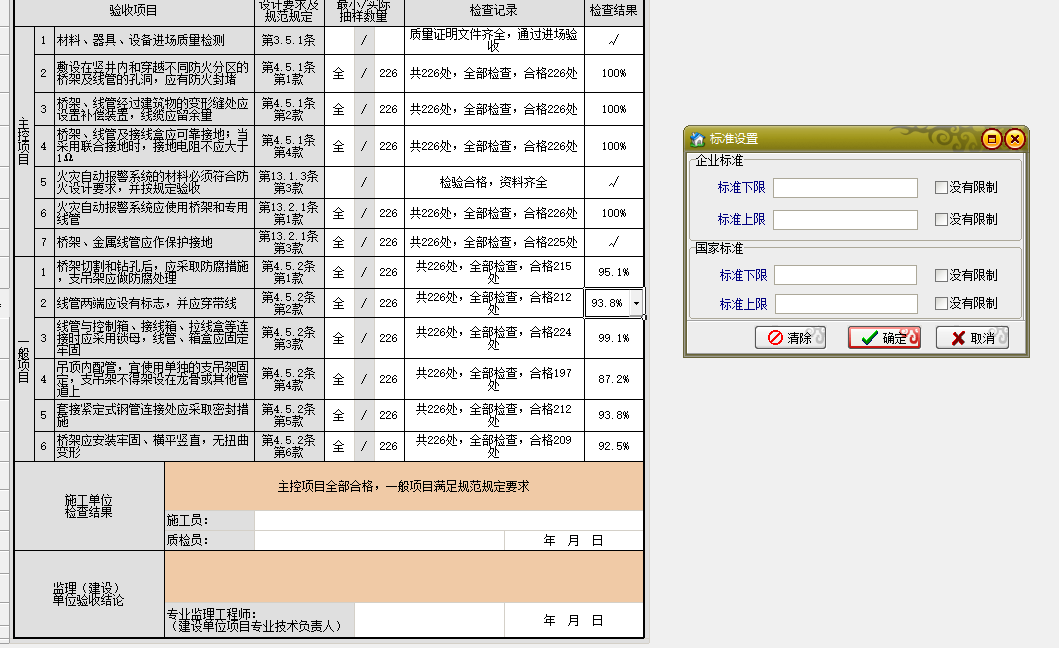Click the blue 标准下限 label under 企业标准

pyautogui.click(x=742, y=186)
